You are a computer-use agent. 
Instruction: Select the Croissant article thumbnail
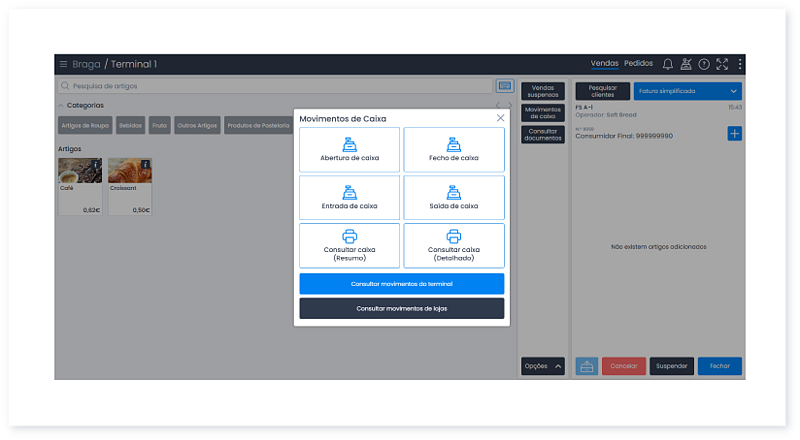129,184
